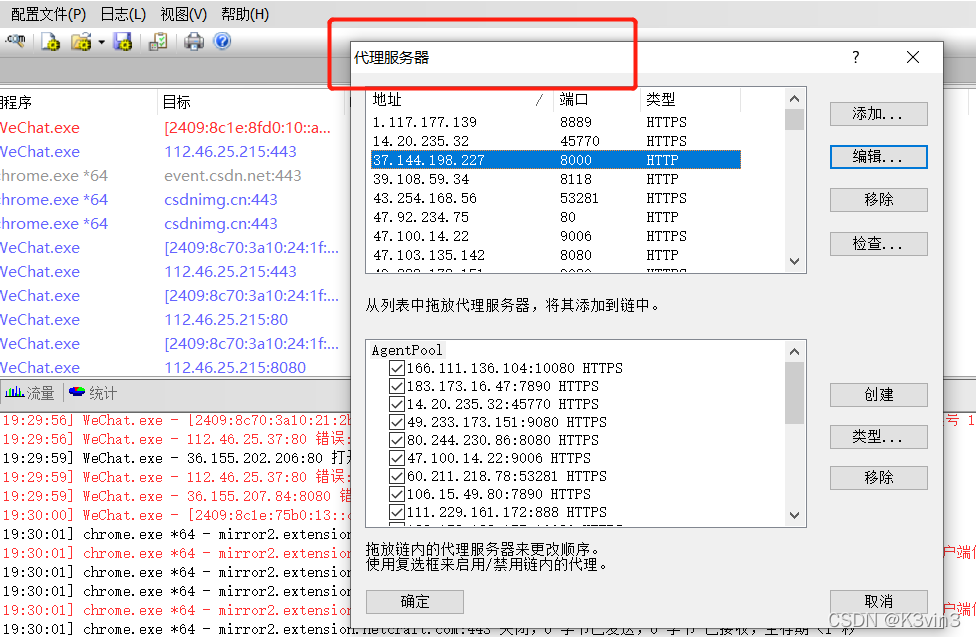Click the dialog help question mark
Viewport: 976px width, 637px height.
pyautogui.click(x=856, y=57)
